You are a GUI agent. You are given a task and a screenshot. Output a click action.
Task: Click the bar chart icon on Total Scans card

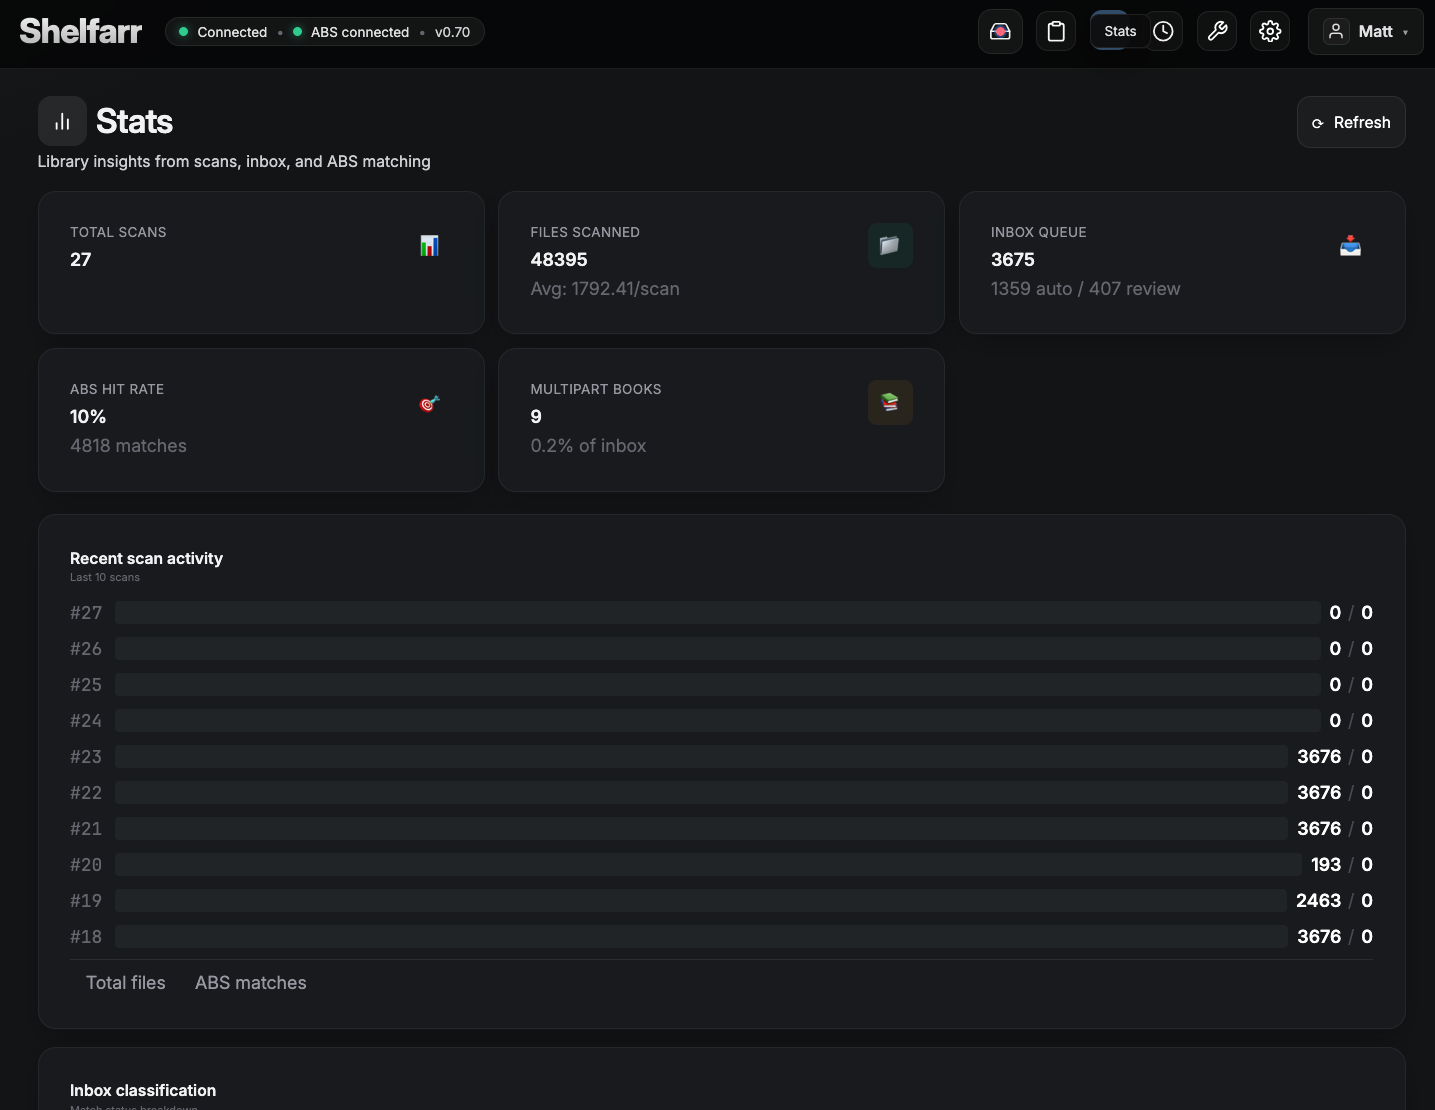pyautogui.click(x=429, y=245)
